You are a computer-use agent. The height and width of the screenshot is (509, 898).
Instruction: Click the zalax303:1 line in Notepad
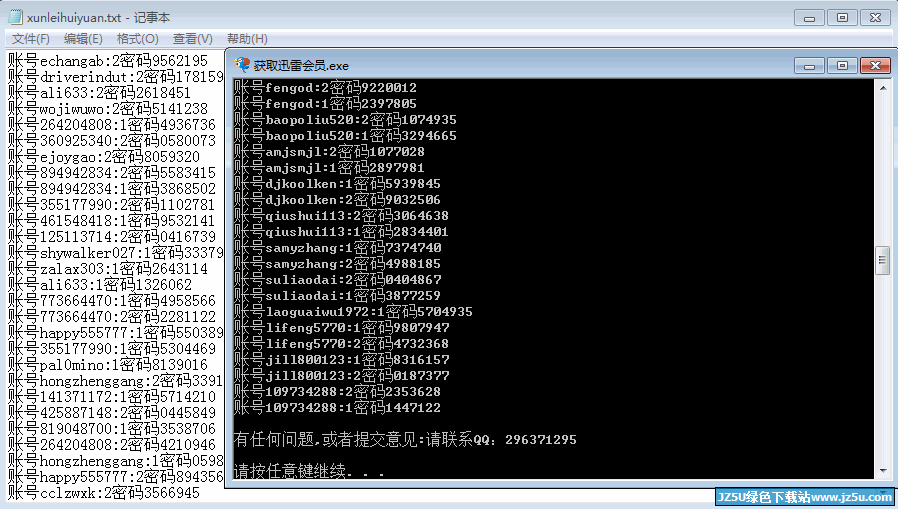click(108, 269)
